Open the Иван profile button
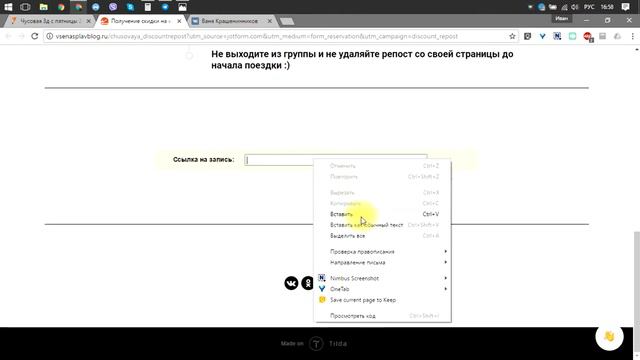 tap(562, 18)
